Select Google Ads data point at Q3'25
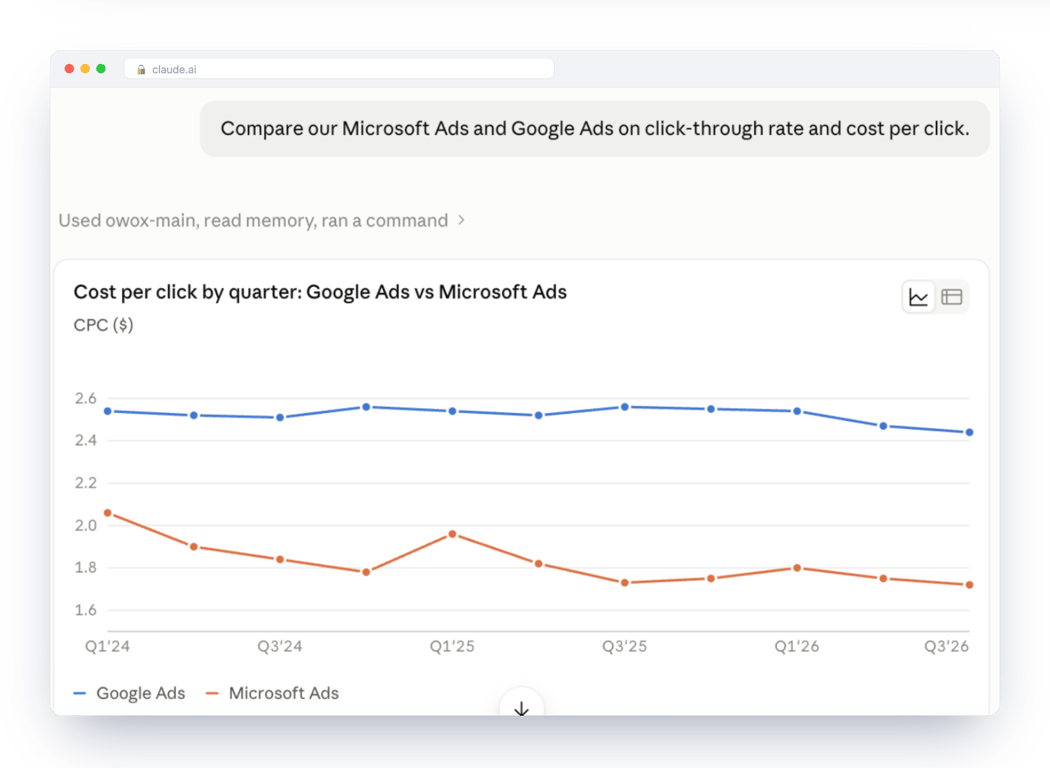 pos(625,407)
